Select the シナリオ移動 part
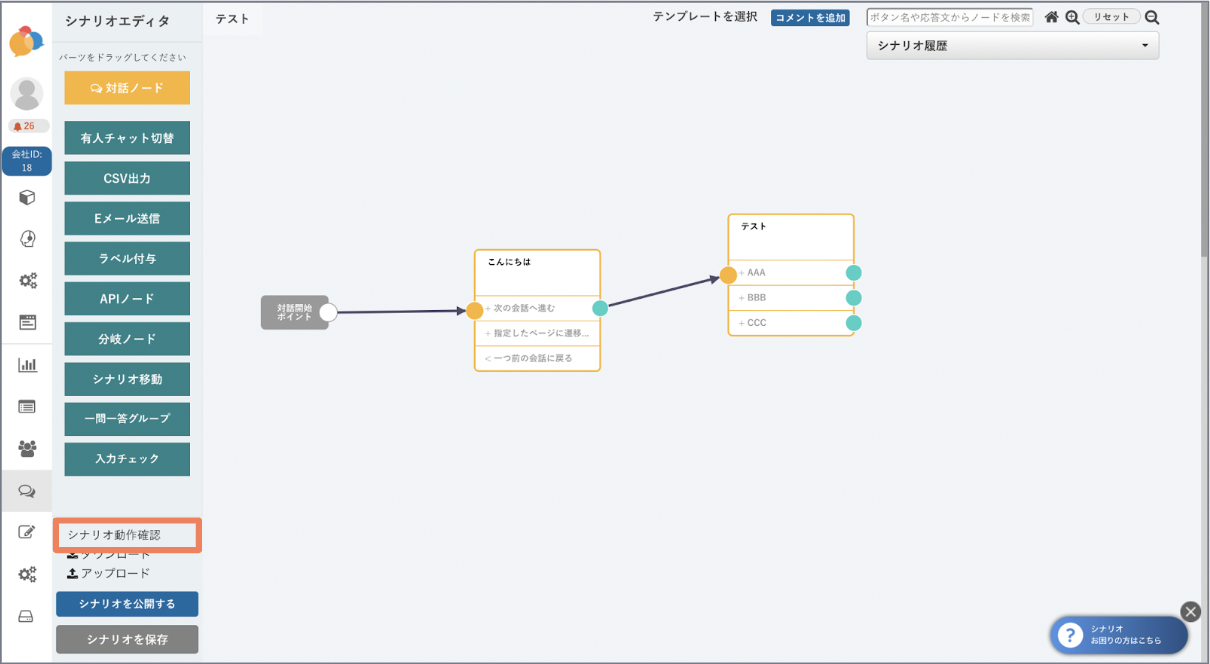1210x664 pixels. [127, 379]
